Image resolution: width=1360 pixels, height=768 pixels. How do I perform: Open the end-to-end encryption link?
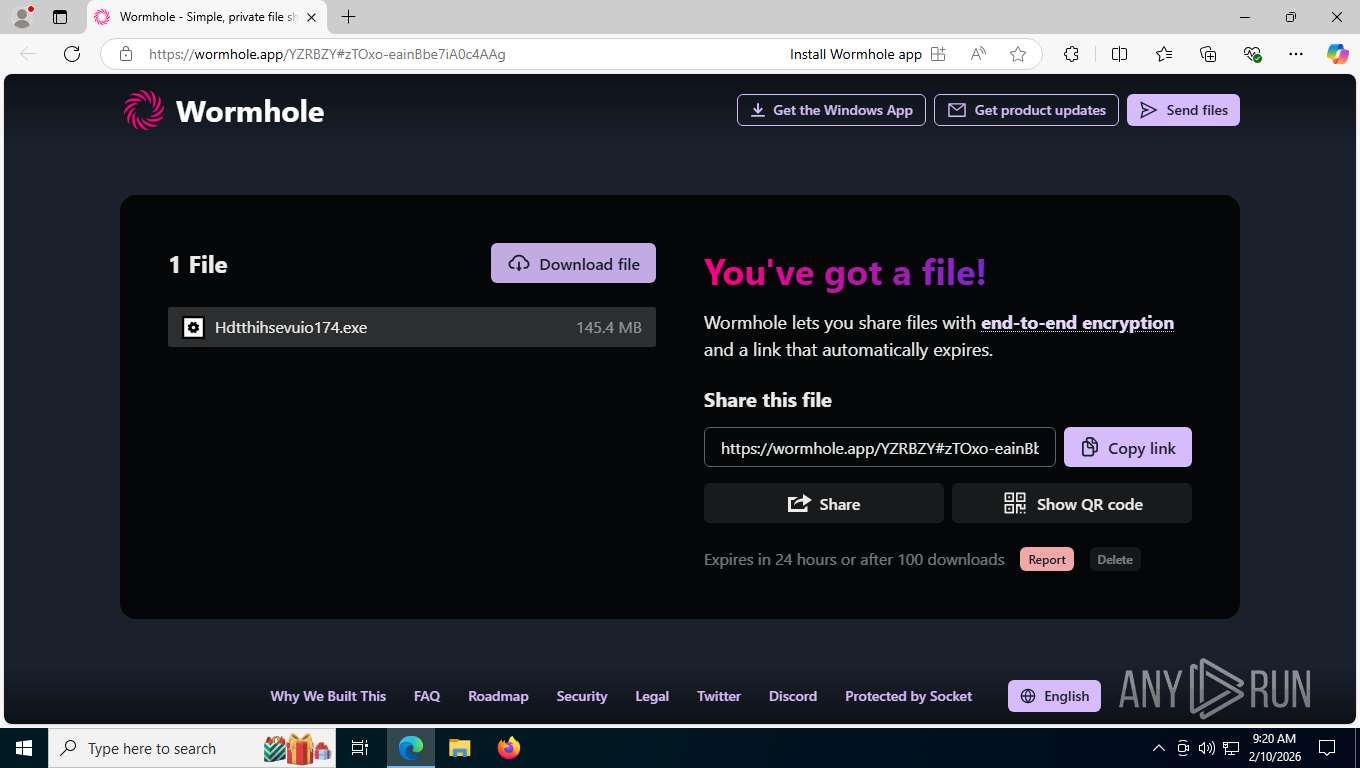click(1077, 322)
